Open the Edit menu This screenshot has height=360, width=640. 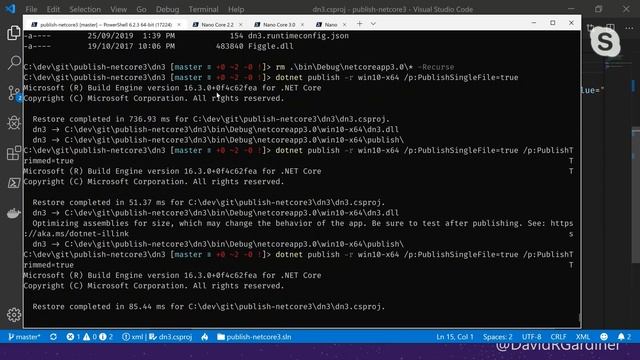tap(53, 9)
